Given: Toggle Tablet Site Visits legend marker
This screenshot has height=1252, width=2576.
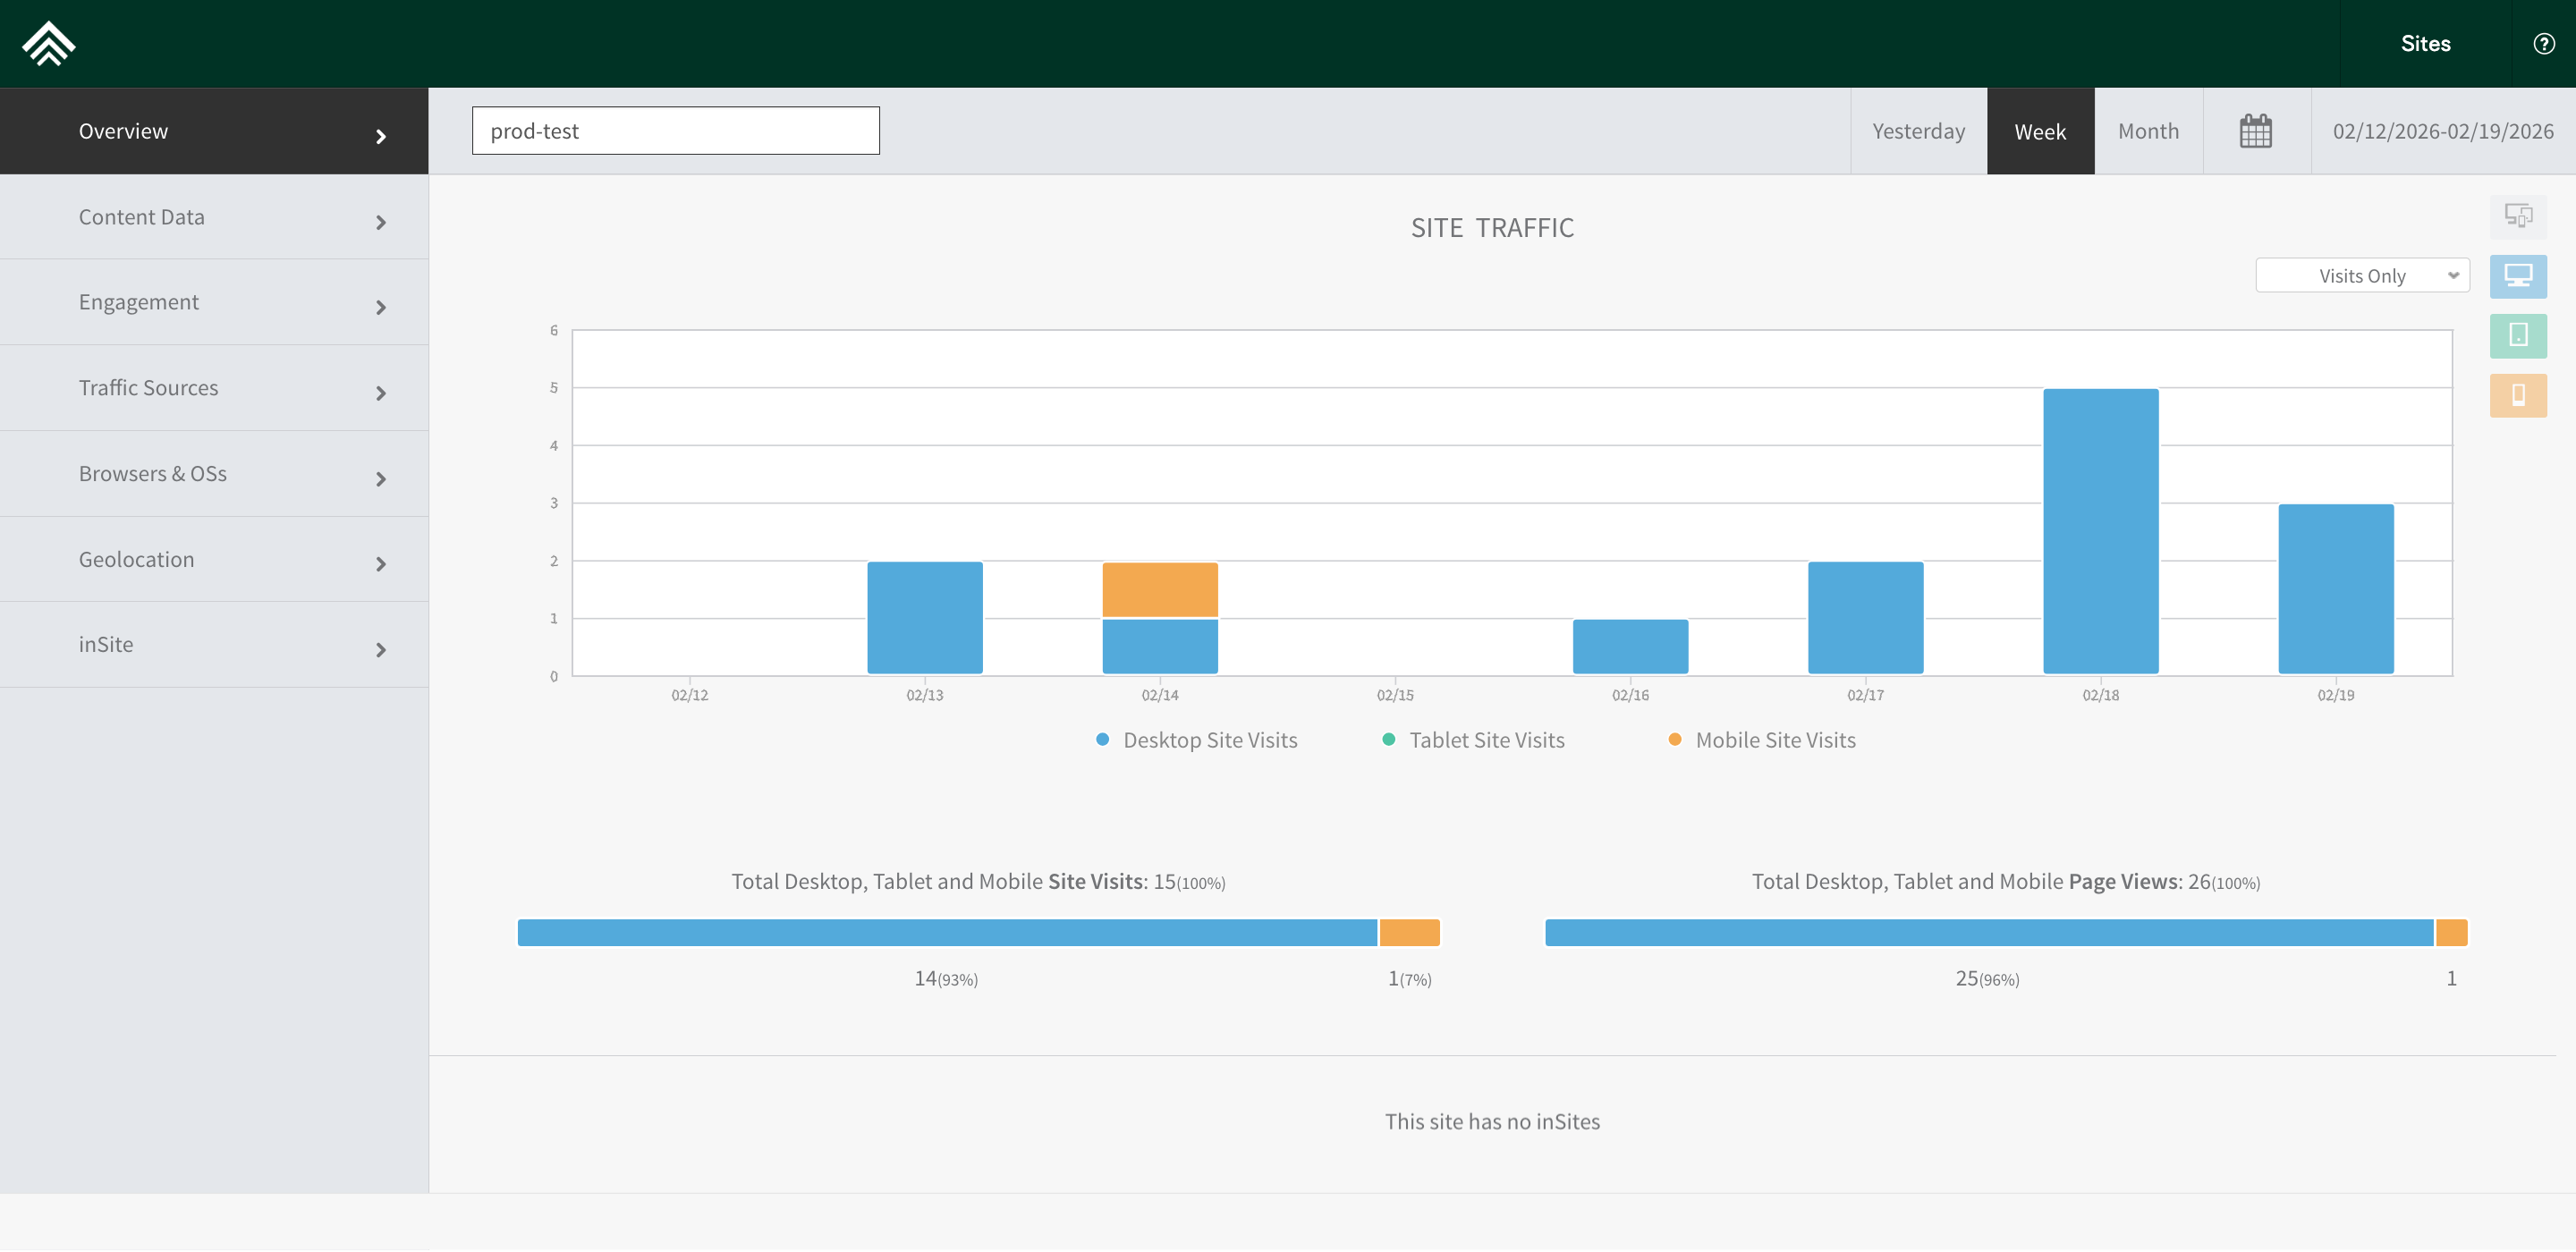Looking at the screenshot, I should [1388, 740].
